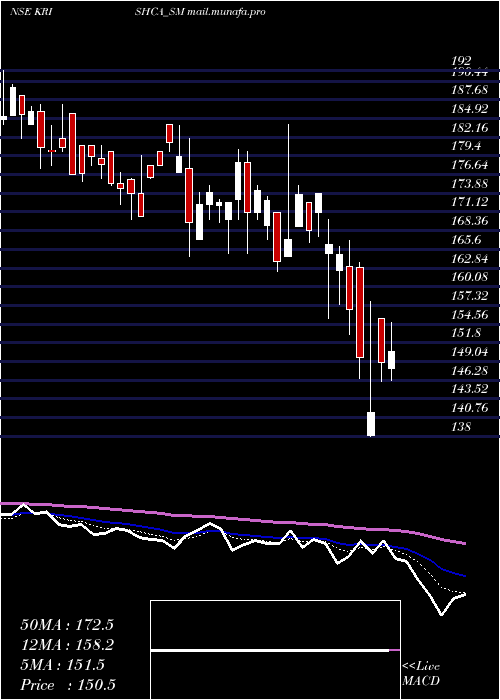Viewport: 500px width, 700px height.
Task: Click the 154.56 axis label
Action: coord(470,315)
